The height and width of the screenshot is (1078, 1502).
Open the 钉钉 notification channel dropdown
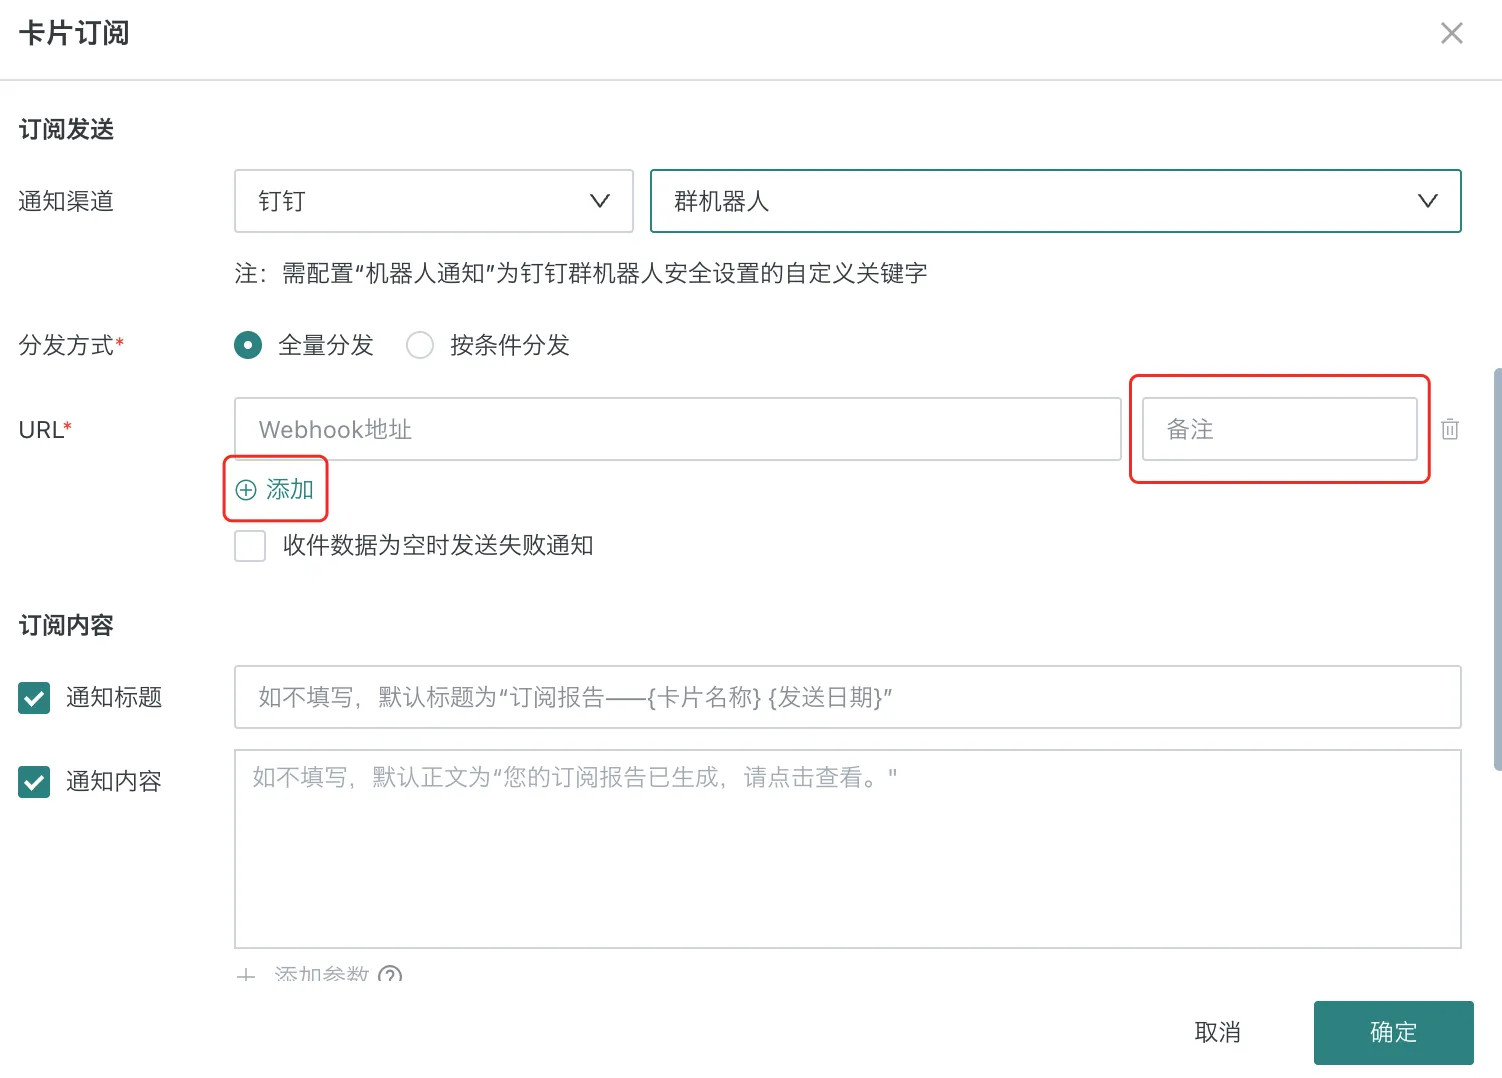tap(433, 201)
